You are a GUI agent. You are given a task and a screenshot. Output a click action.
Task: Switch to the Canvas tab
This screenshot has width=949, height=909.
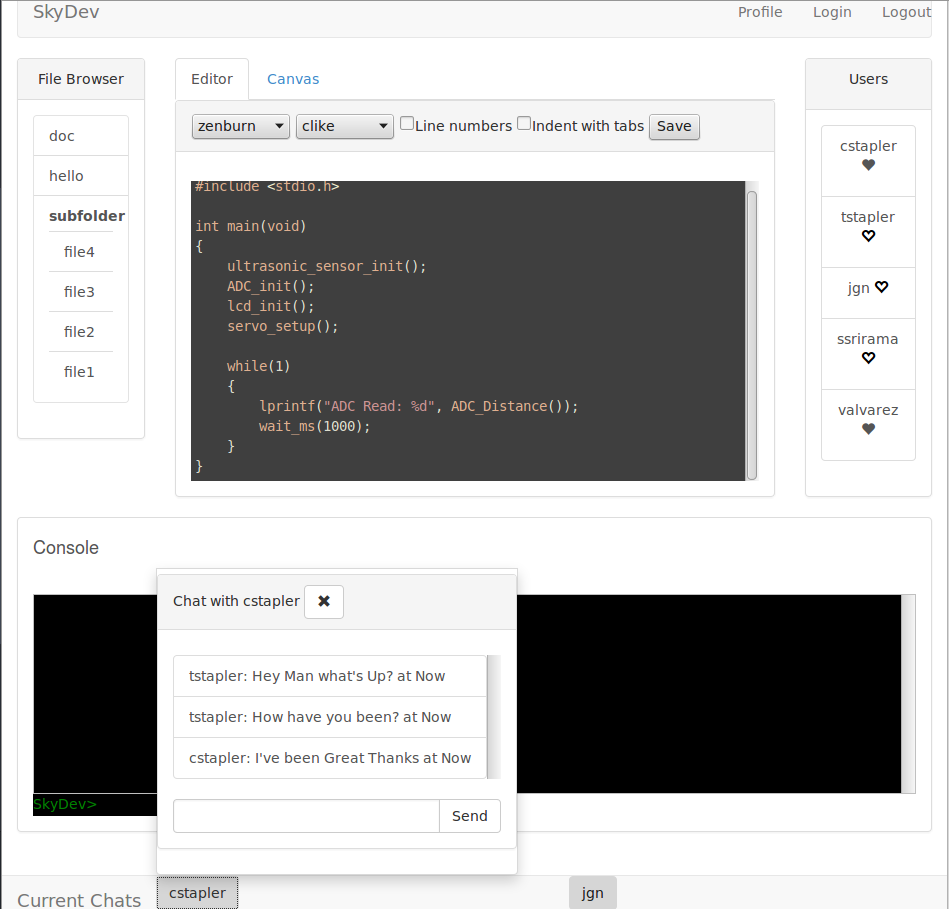tap(293, 79)
